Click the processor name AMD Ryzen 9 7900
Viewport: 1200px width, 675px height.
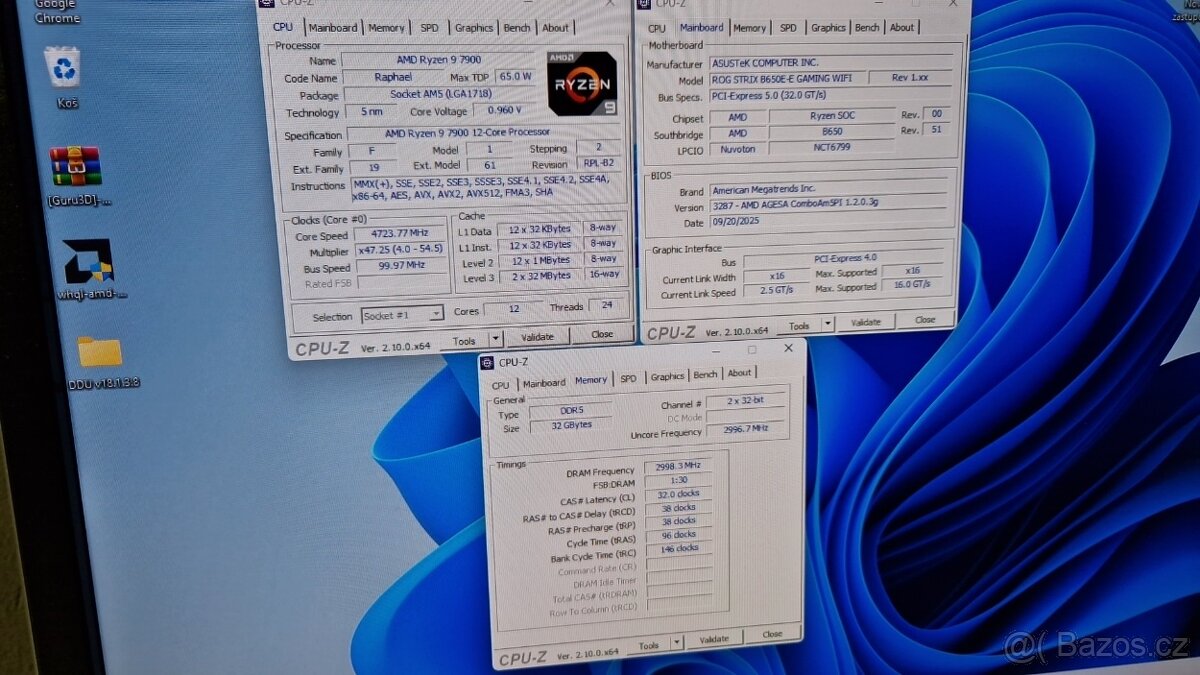pyautogui.click(x=441, y=60)
